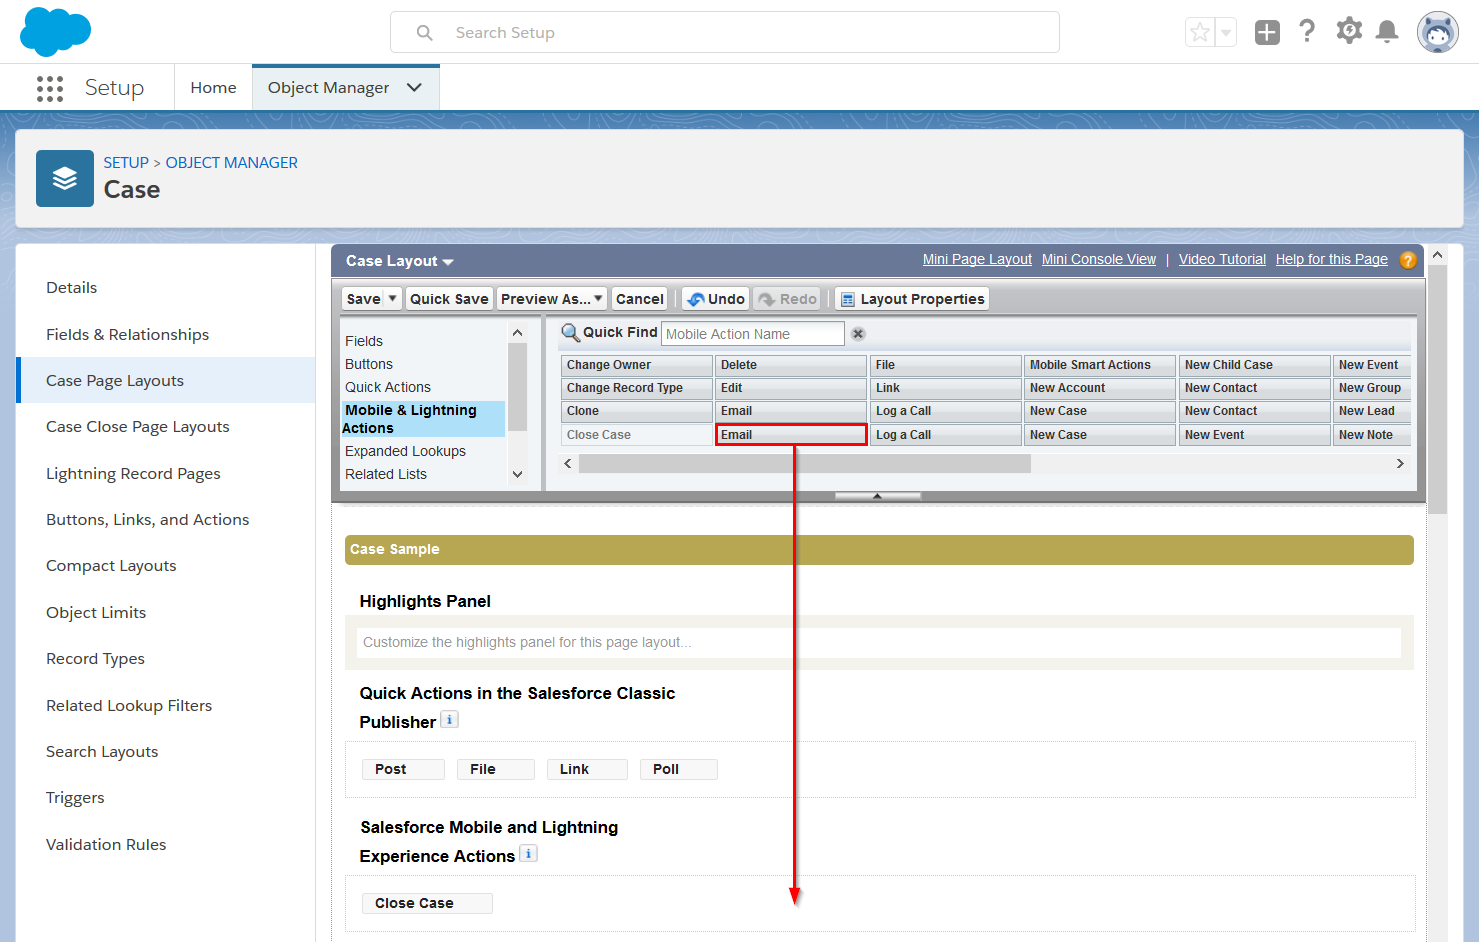Select Mobile & Lightning Actions category
Screen dimensions: 1479x942
point(423,419)
